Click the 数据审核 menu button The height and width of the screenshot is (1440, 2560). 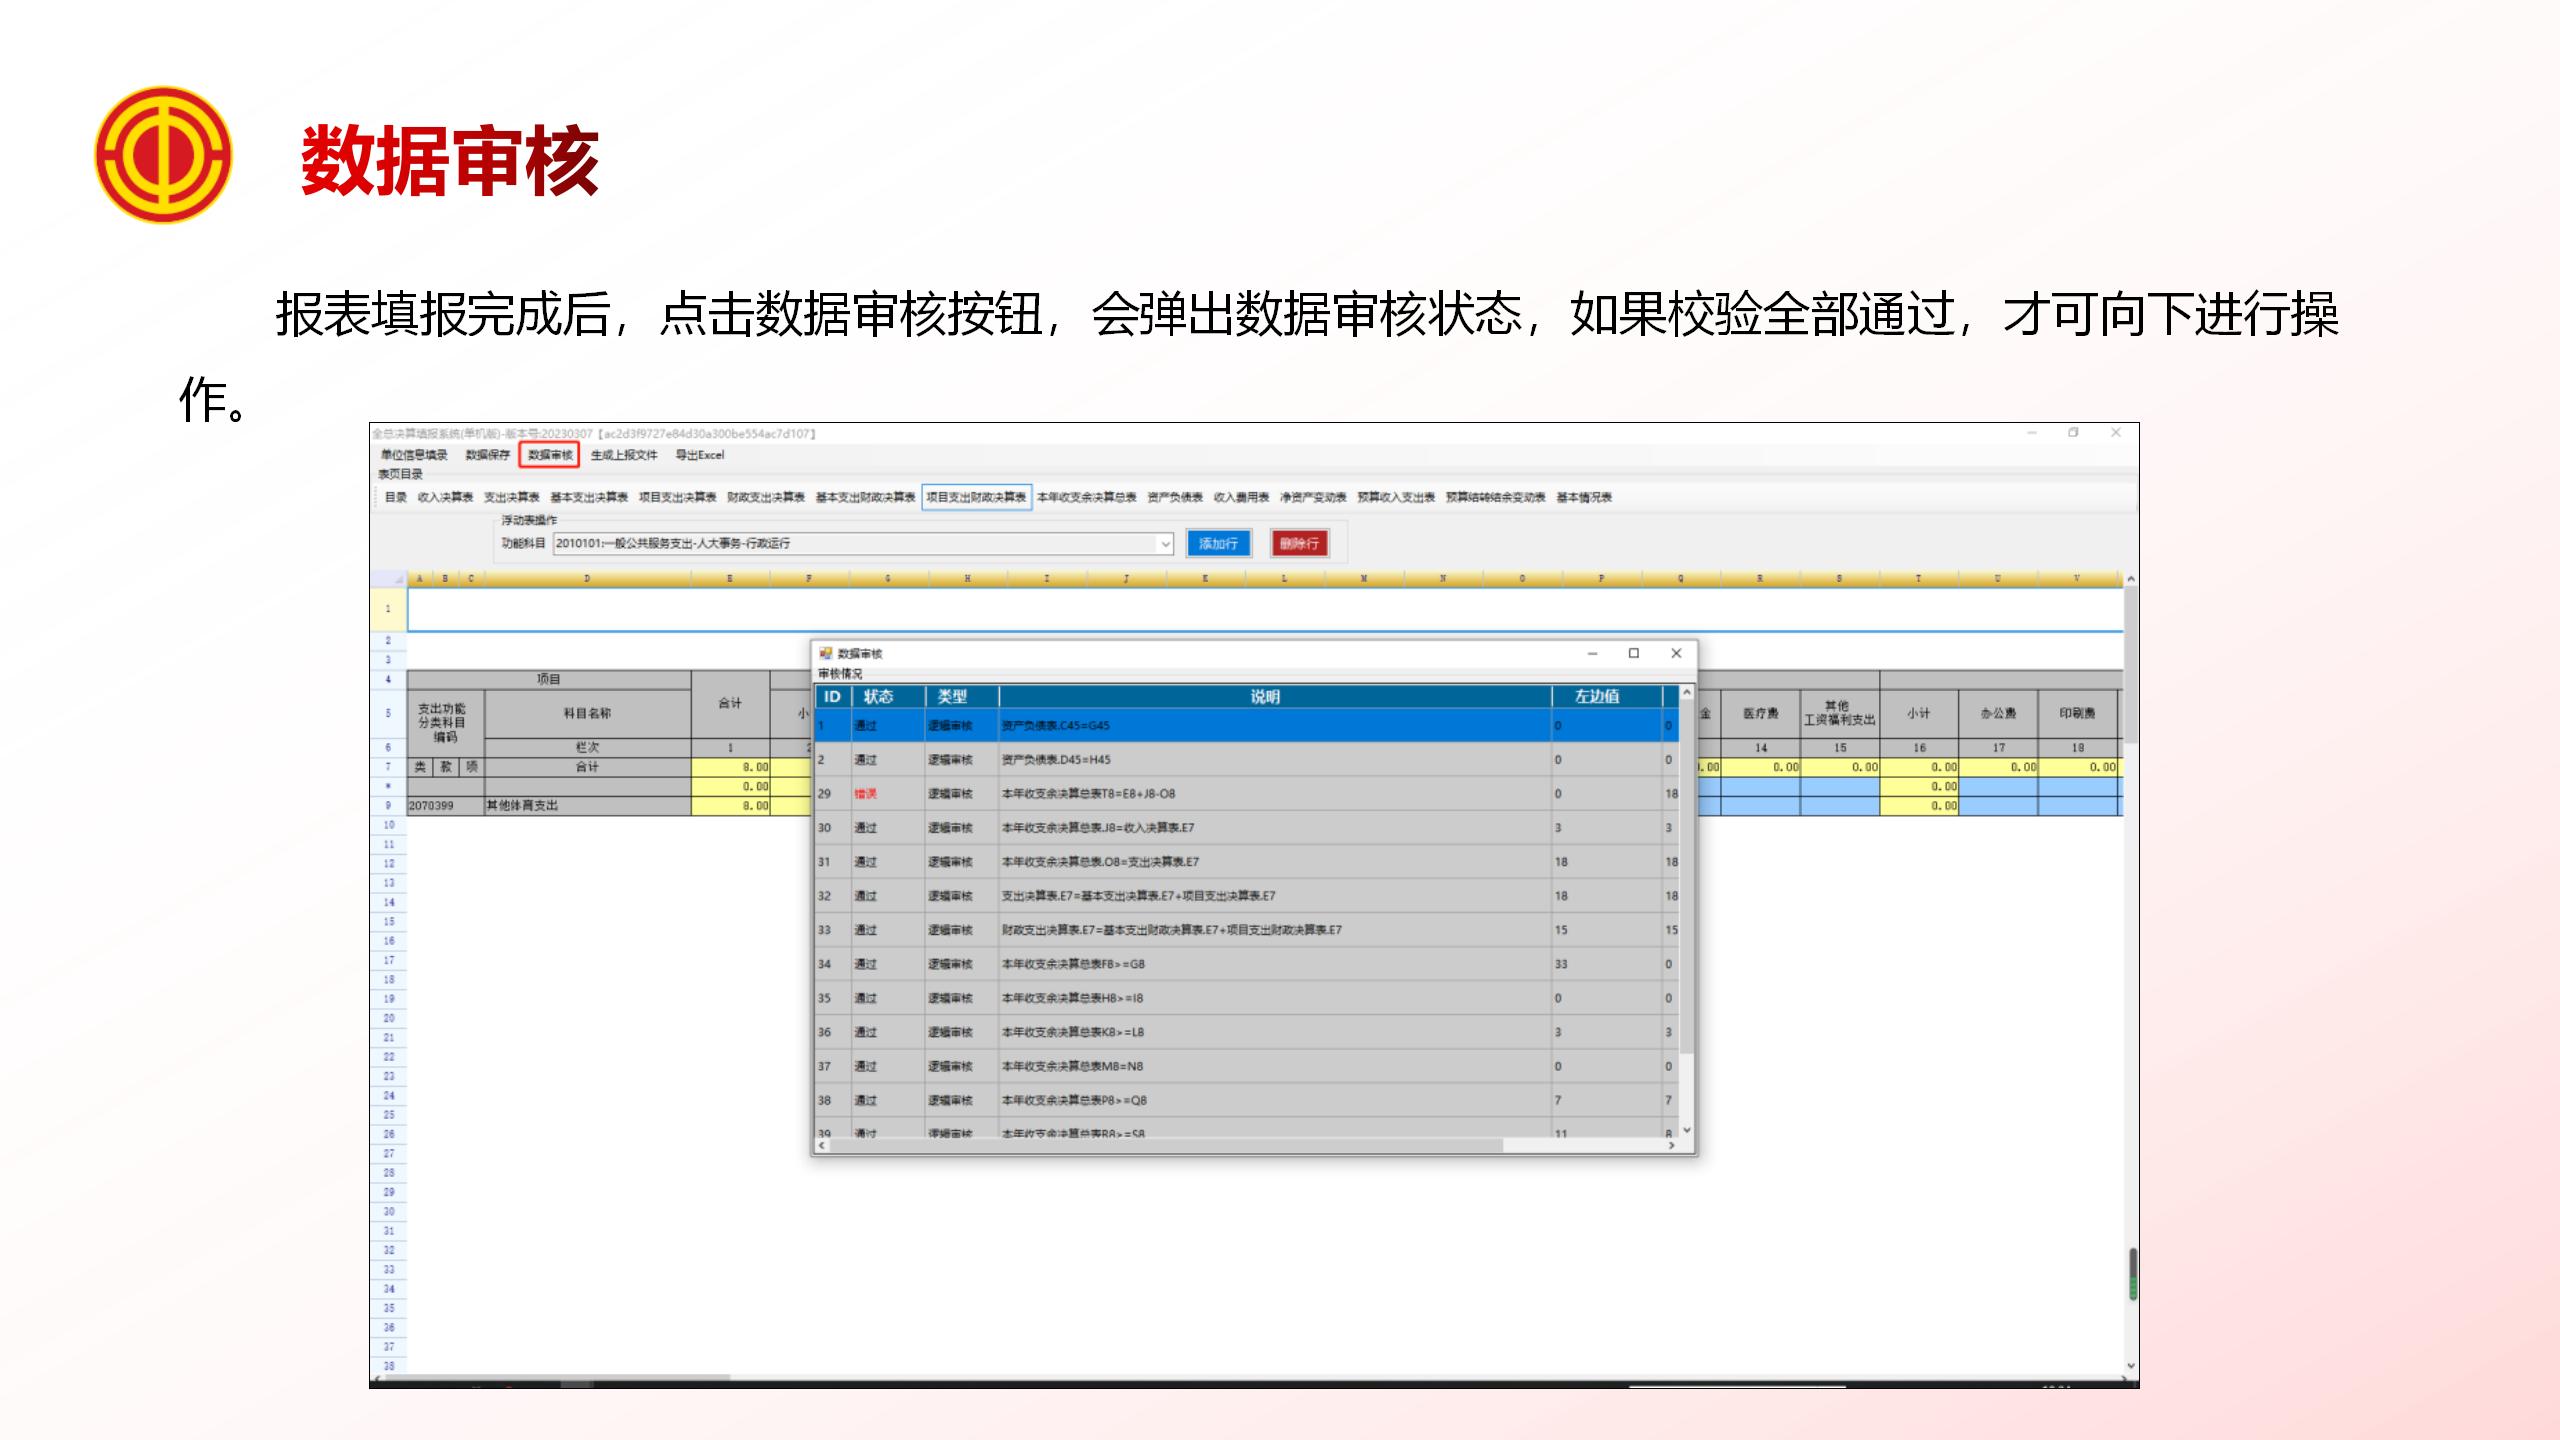point(550,455)
